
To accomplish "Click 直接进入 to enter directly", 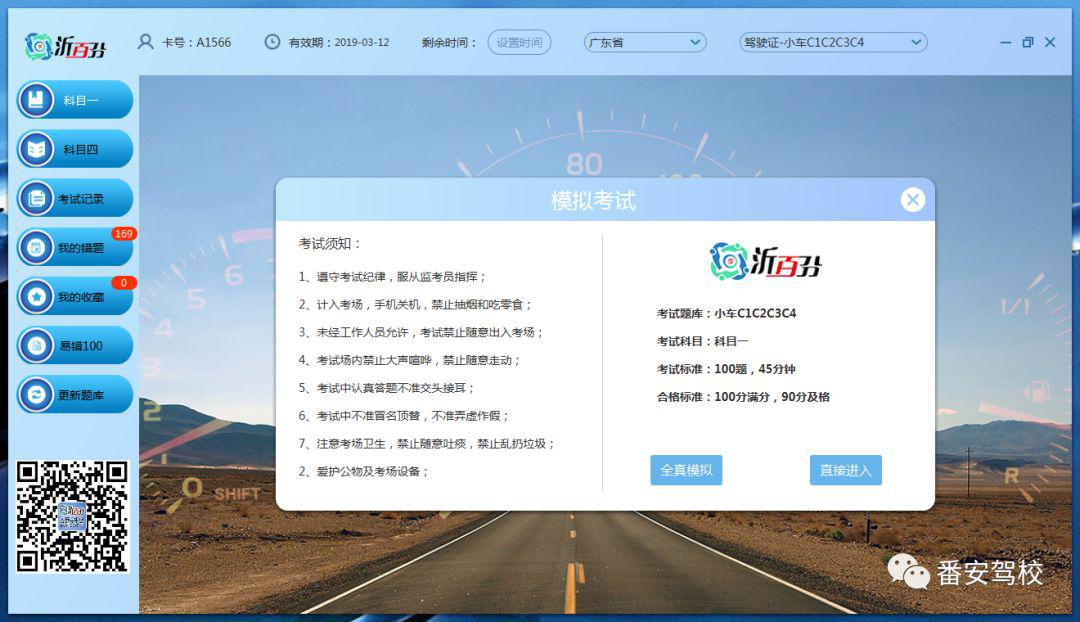I will (845, 470).
